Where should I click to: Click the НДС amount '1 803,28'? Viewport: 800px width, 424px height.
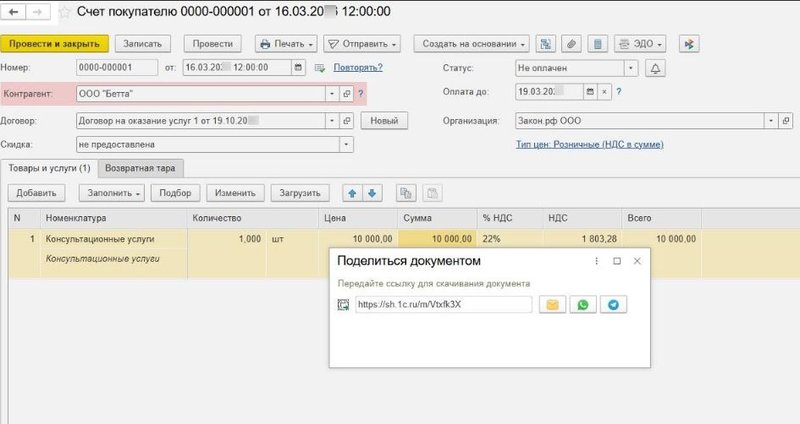point(582,239)
